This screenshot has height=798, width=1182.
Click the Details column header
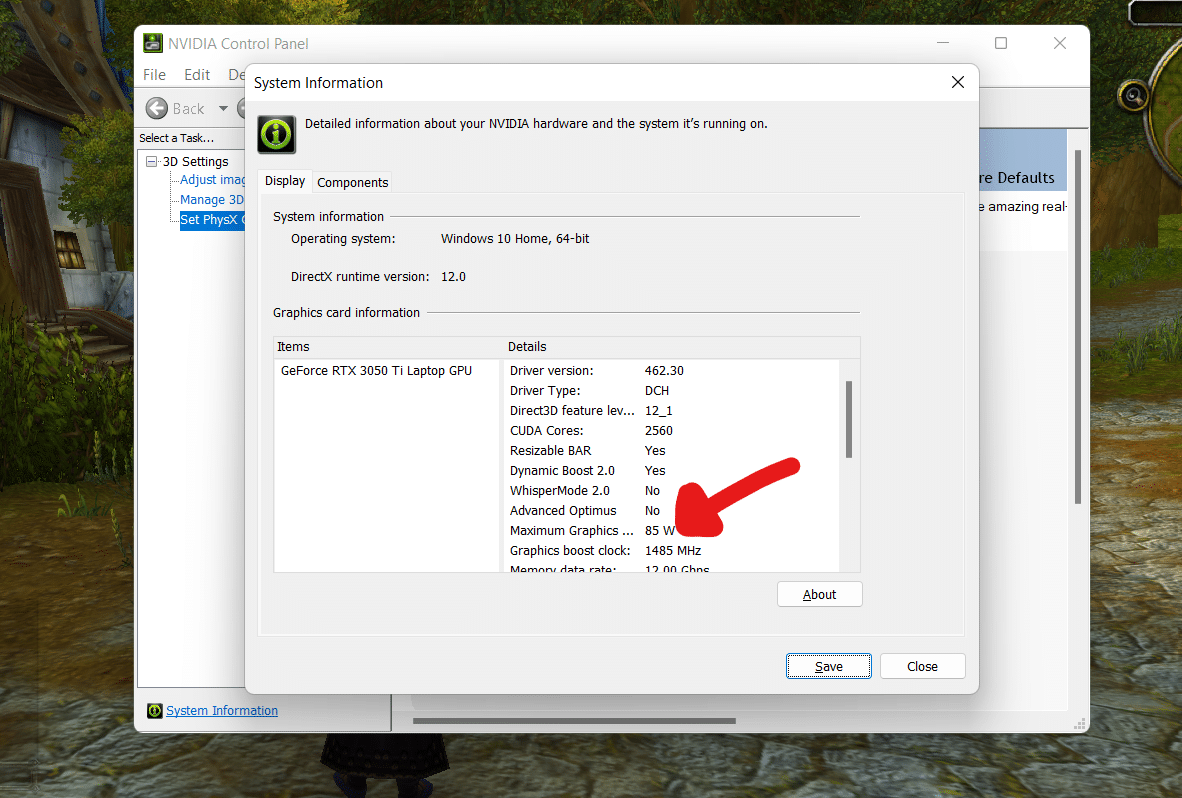coord(682,347)
